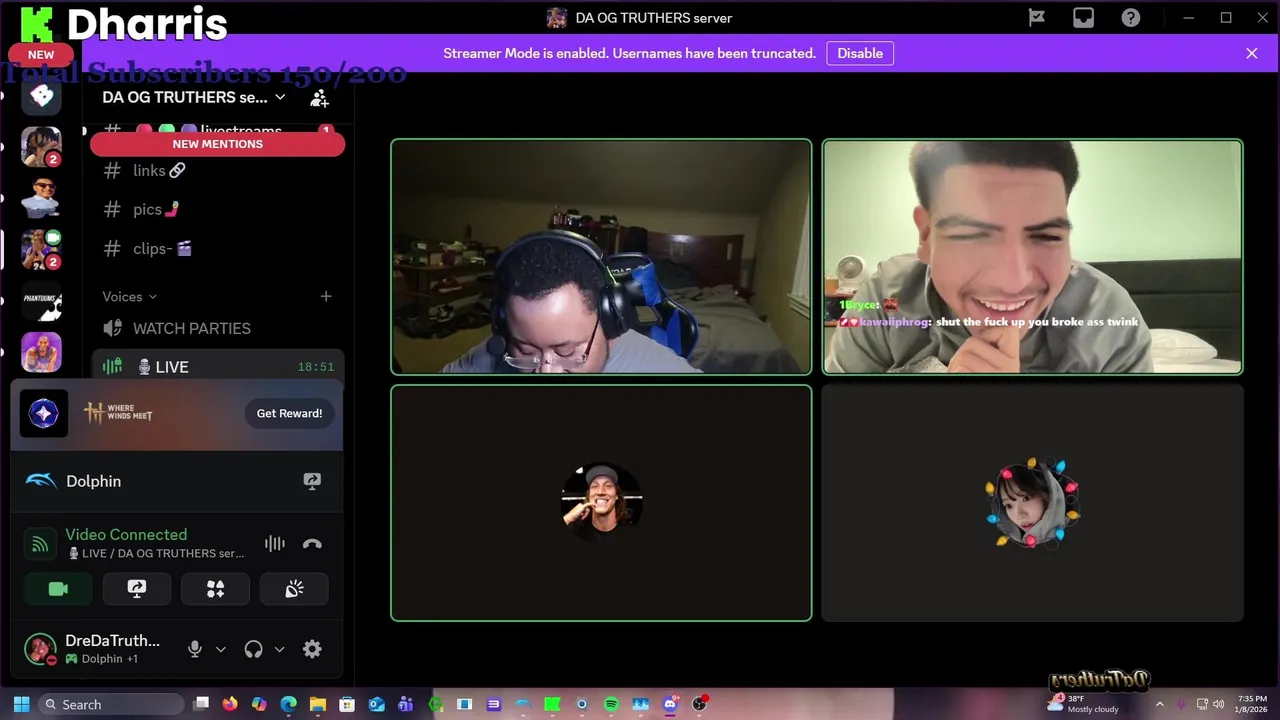Viewport: 1280px width, 720px height.
Task: Select server with green video badge
Action: [42, 249]
